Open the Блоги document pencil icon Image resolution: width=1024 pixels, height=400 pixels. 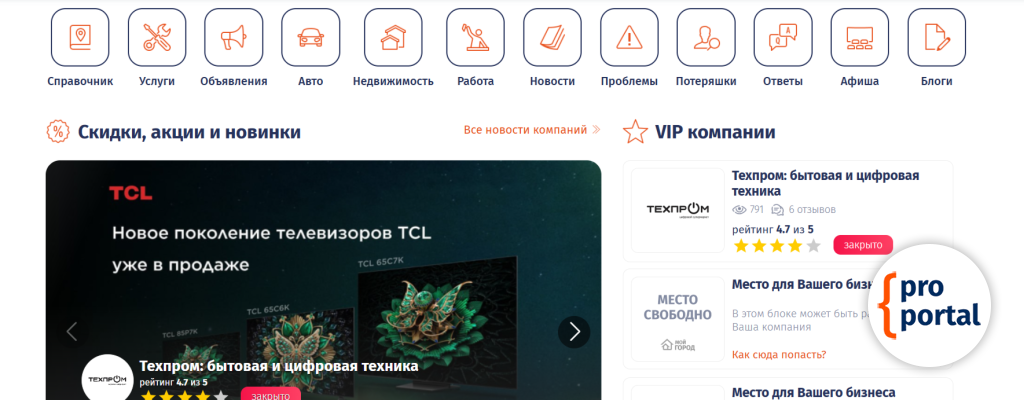point(936,37)
